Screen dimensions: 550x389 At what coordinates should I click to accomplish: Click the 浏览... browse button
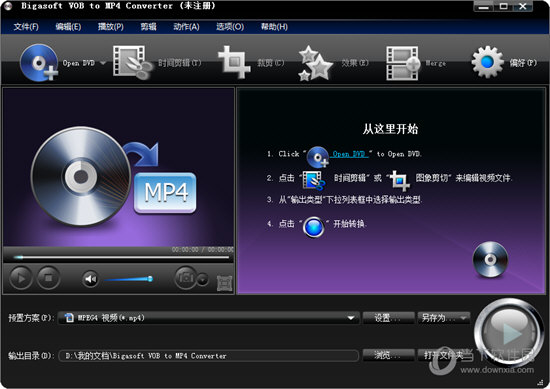tap(388, 355)
